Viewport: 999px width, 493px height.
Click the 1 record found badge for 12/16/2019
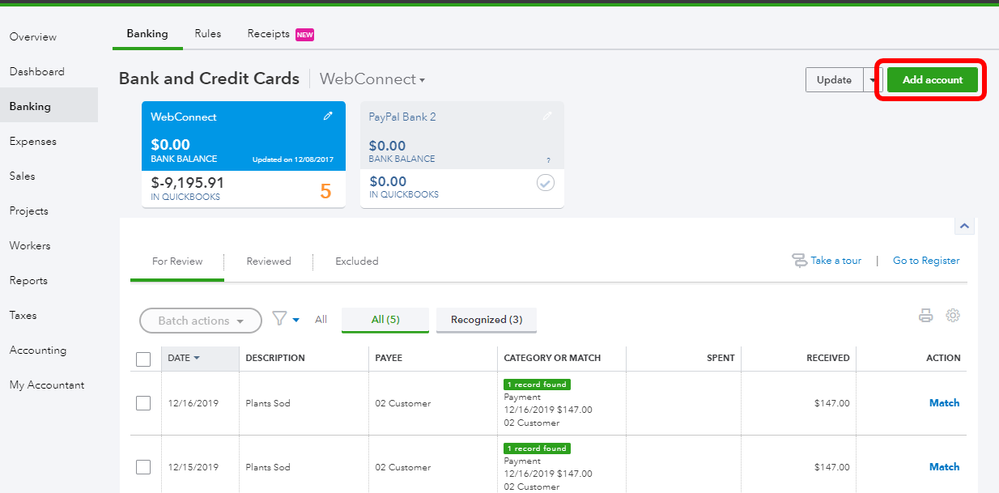pyautogui.click(x=537, y=385)
